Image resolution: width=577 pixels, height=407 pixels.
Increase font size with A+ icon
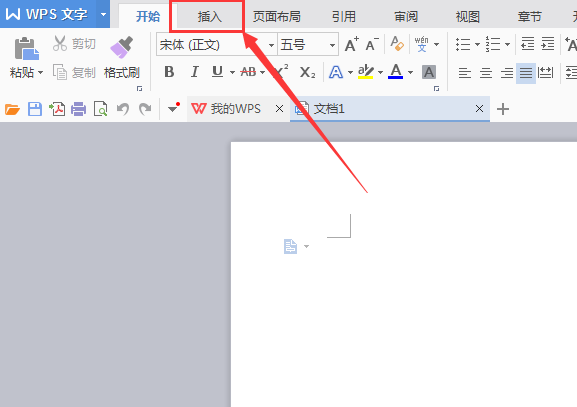[x=351, y=45]
